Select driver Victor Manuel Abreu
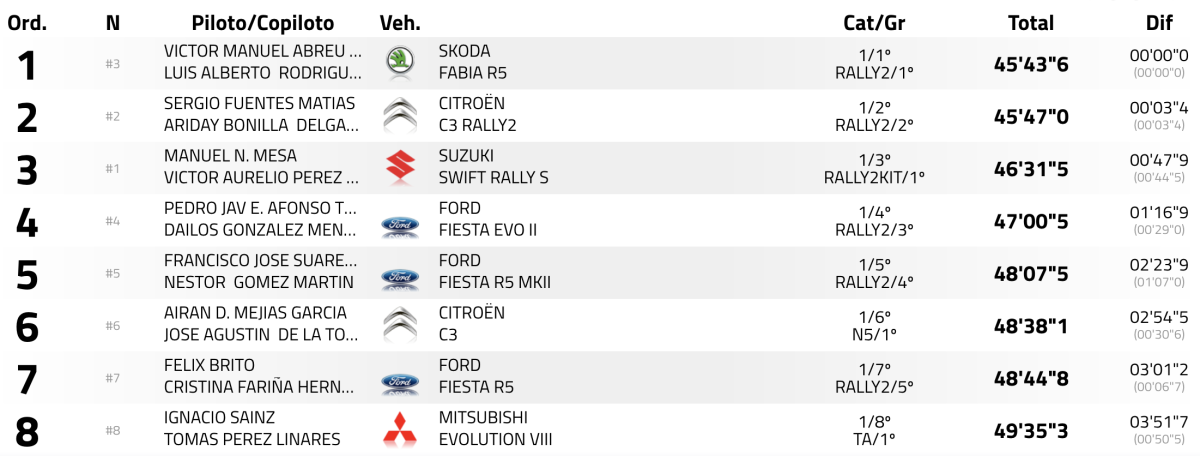This screenshot has width=1200, height=456. (263, 51)
